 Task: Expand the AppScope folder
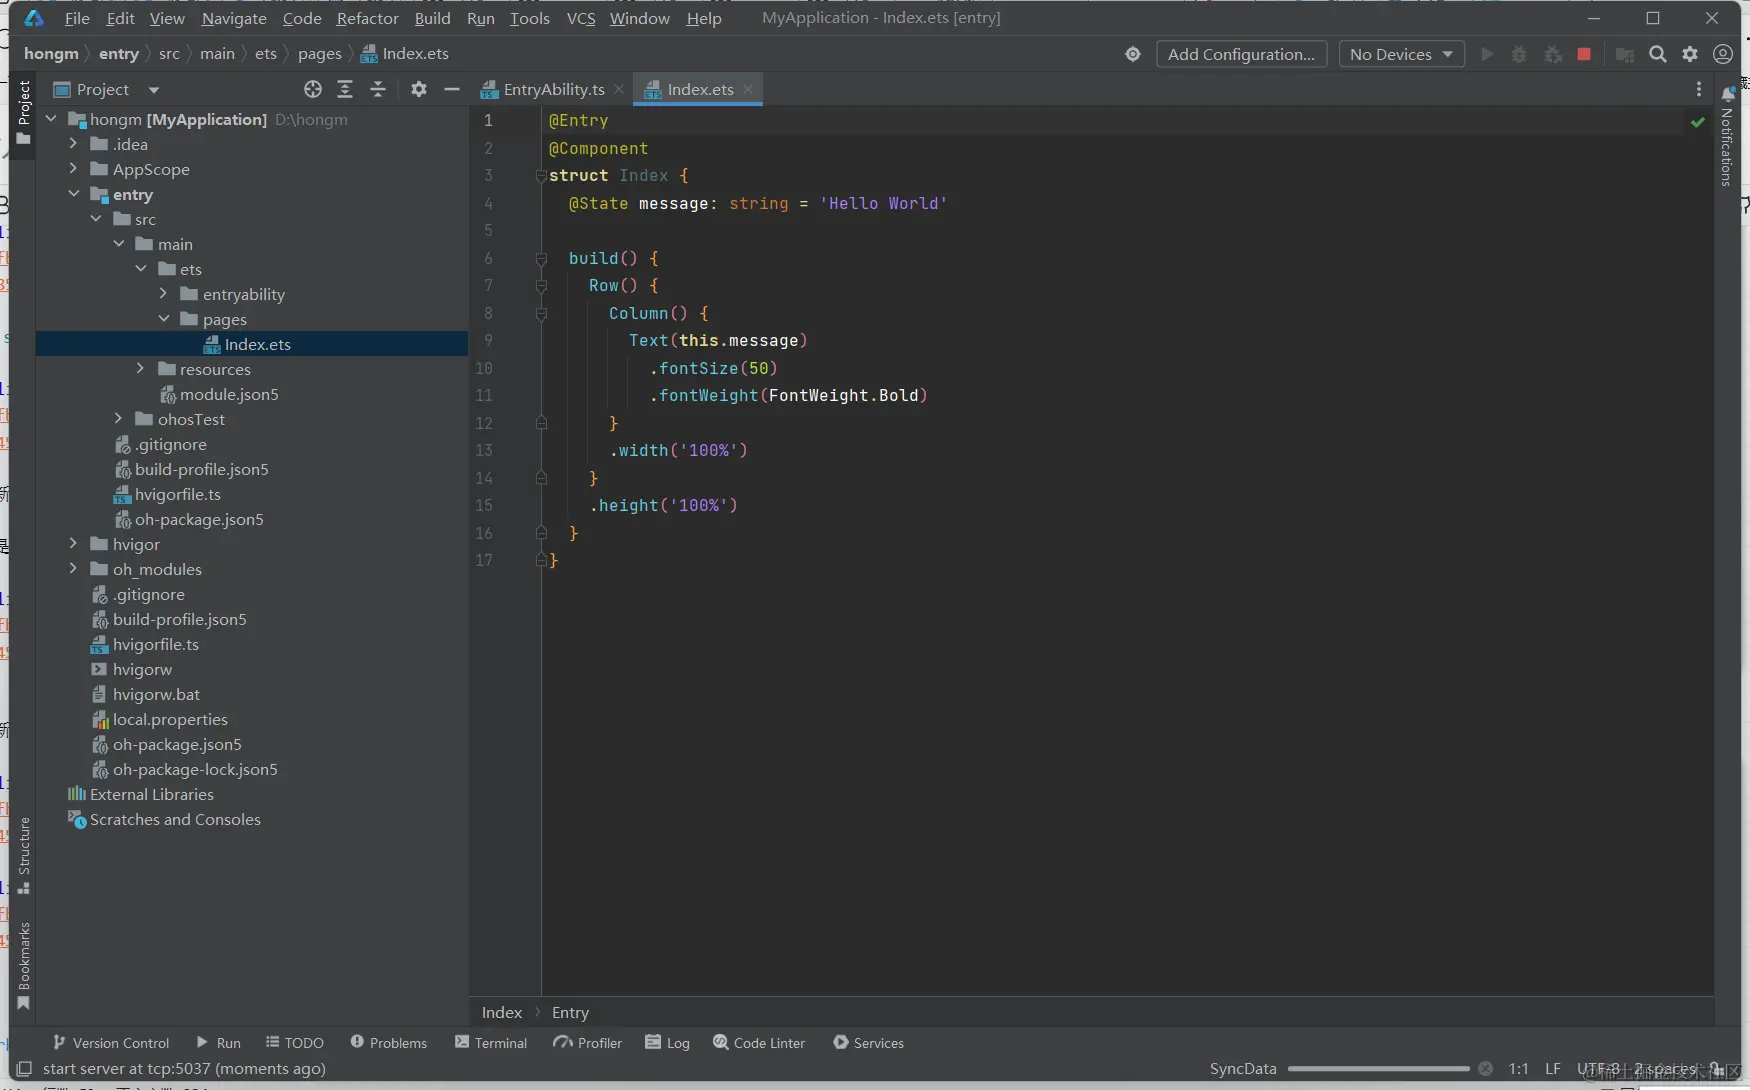click(x=73, y=169)
